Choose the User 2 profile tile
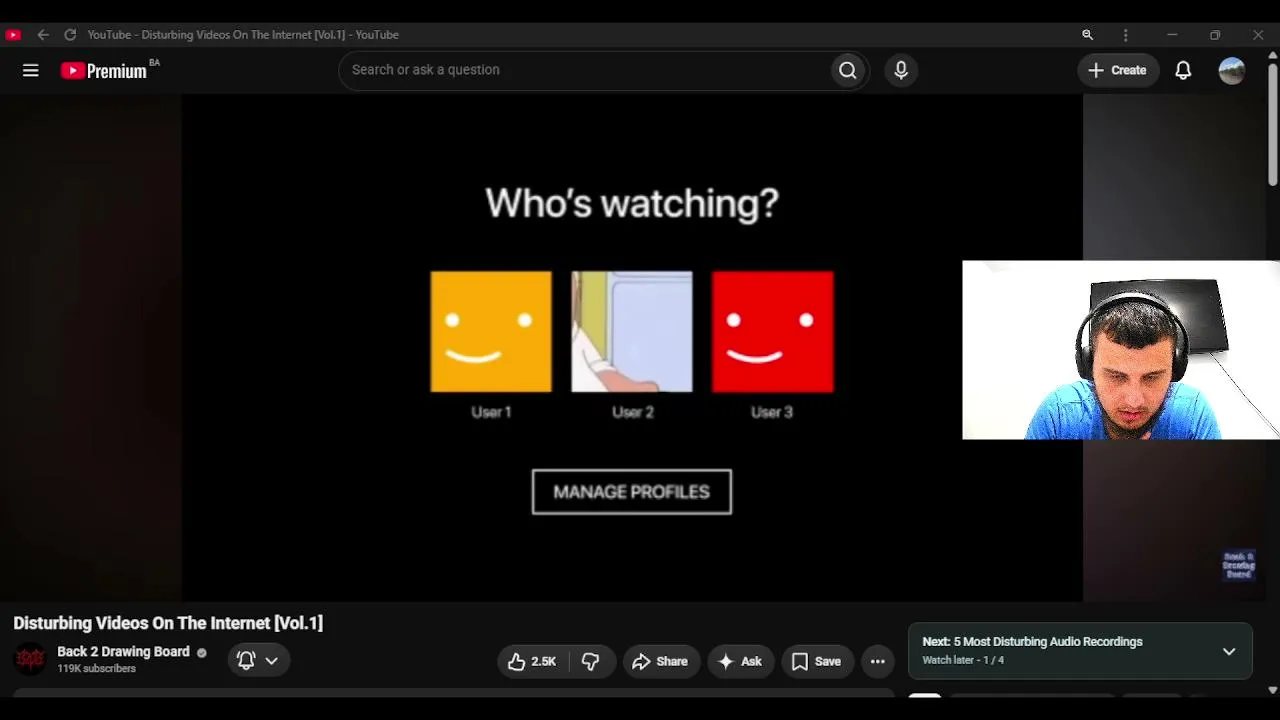 coord(632,332)
